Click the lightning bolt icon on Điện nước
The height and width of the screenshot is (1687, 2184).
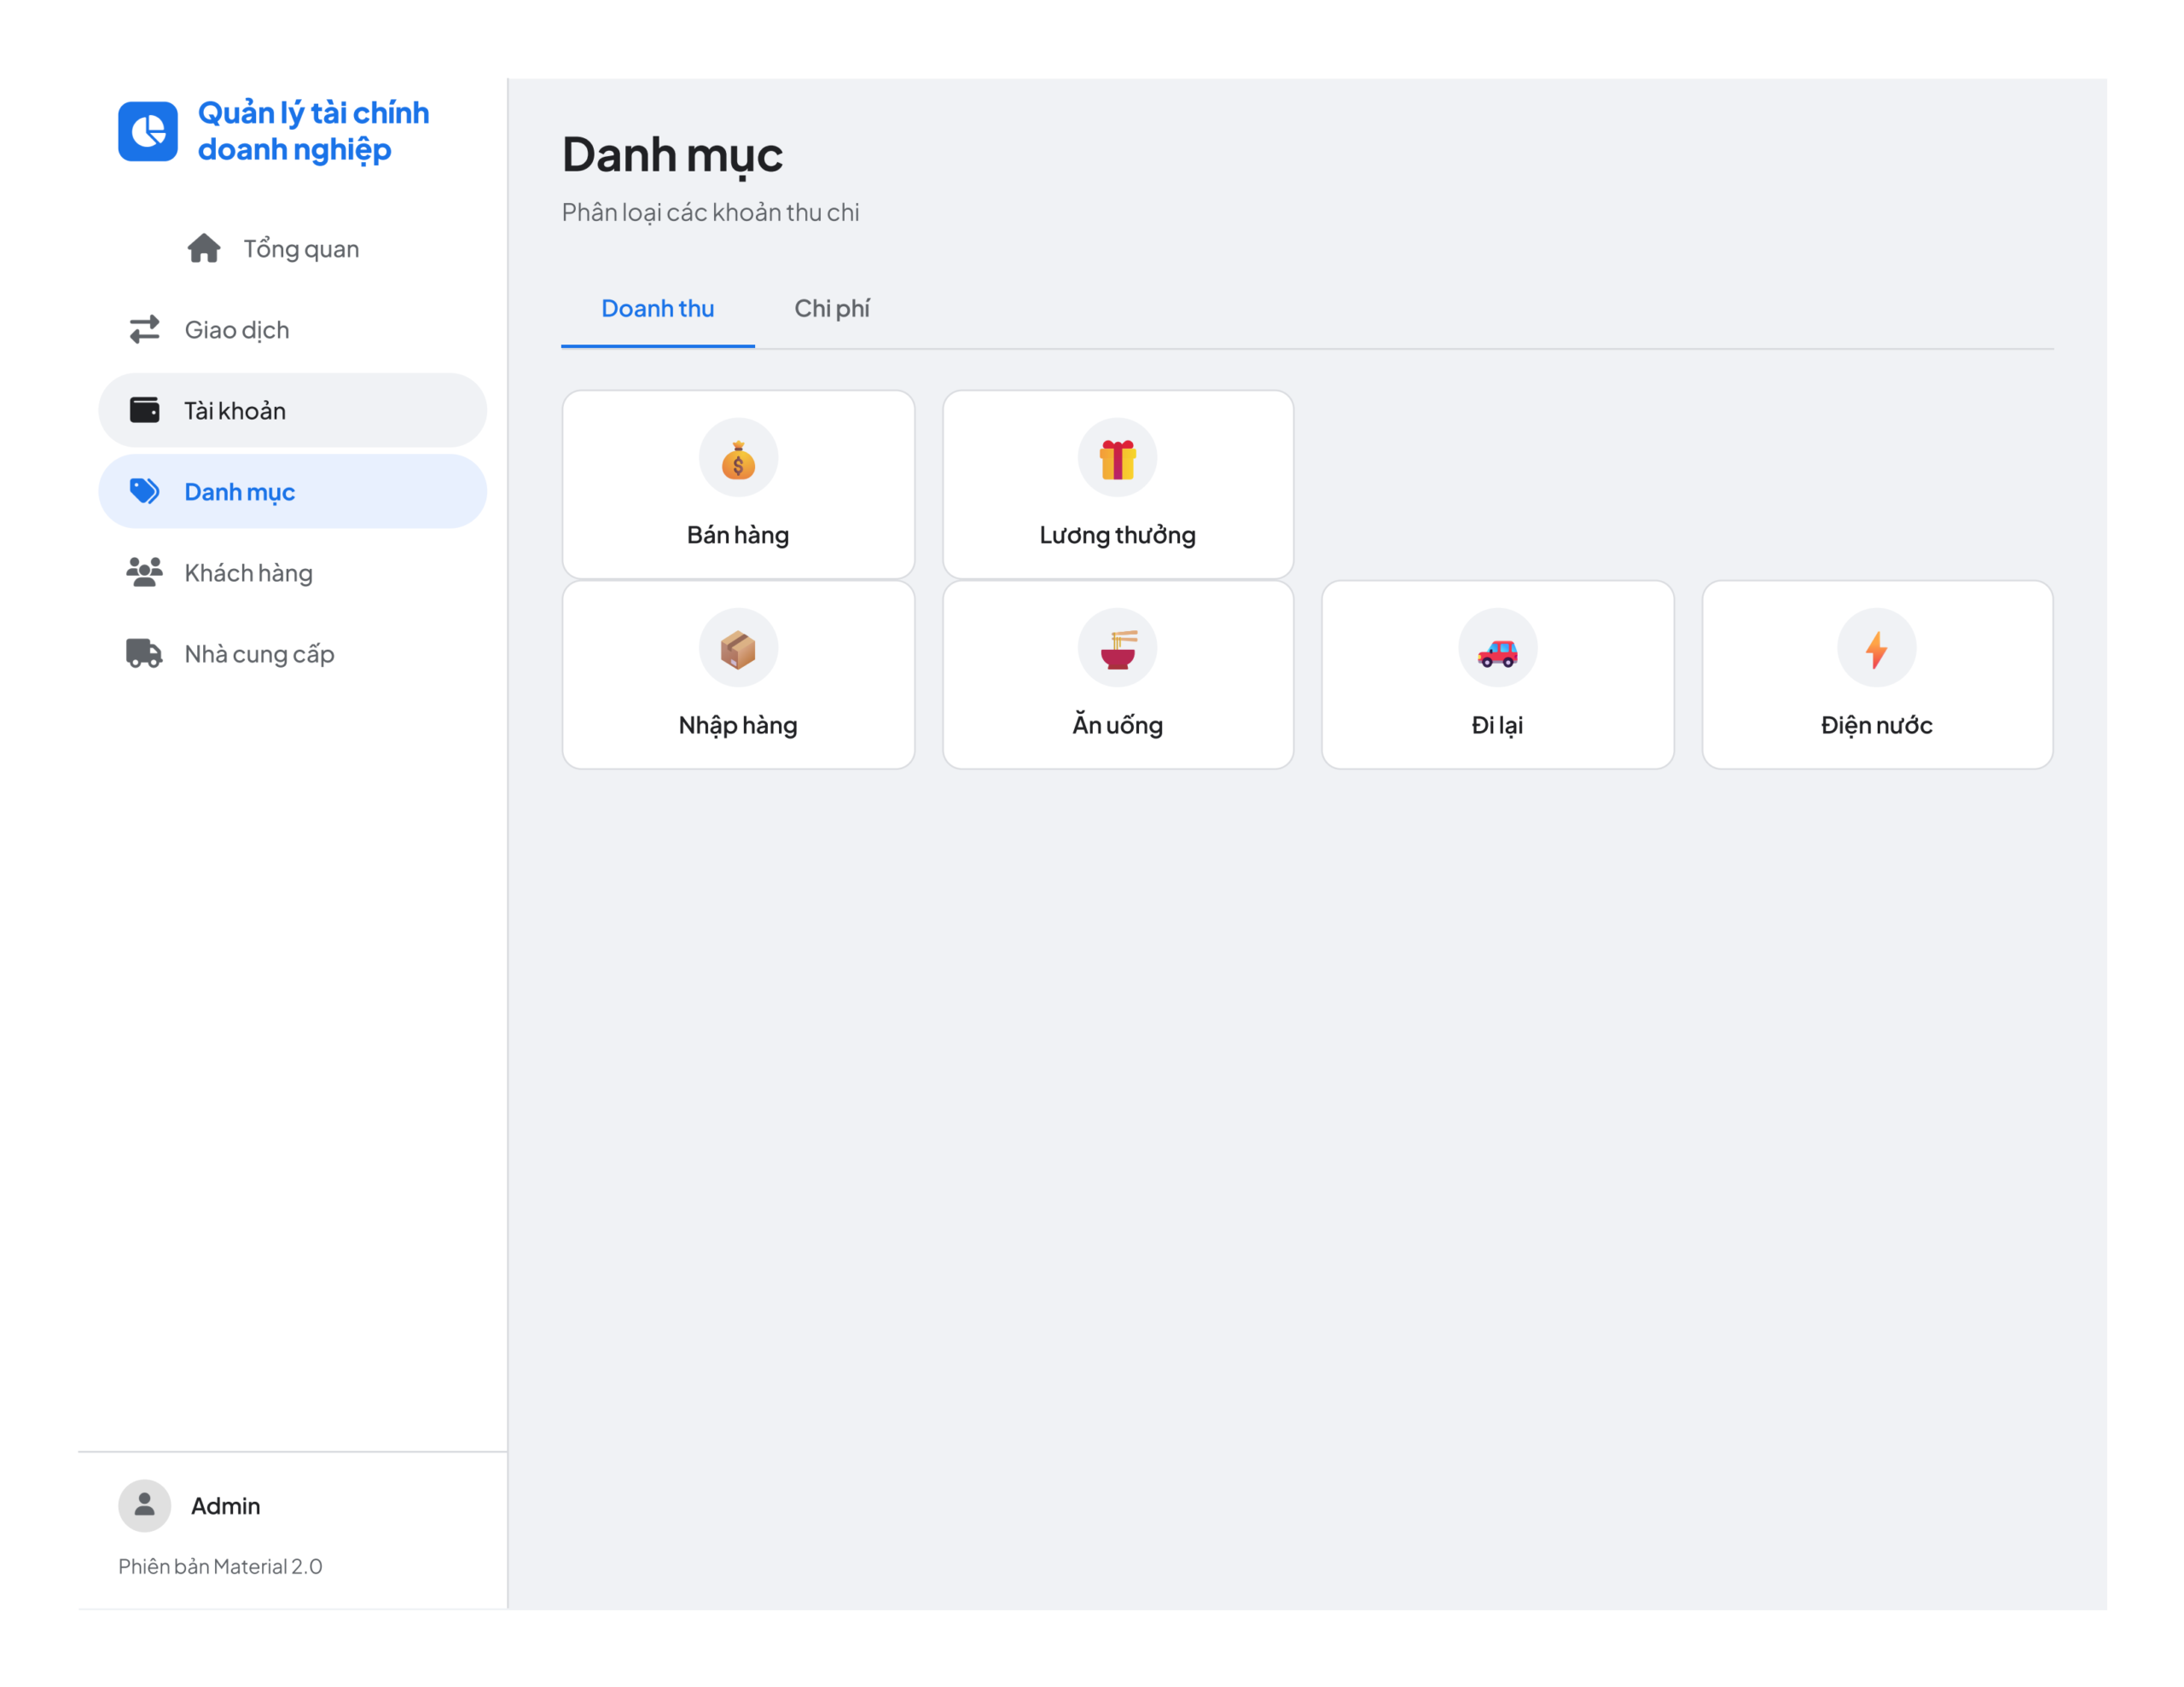point(1876,648)
